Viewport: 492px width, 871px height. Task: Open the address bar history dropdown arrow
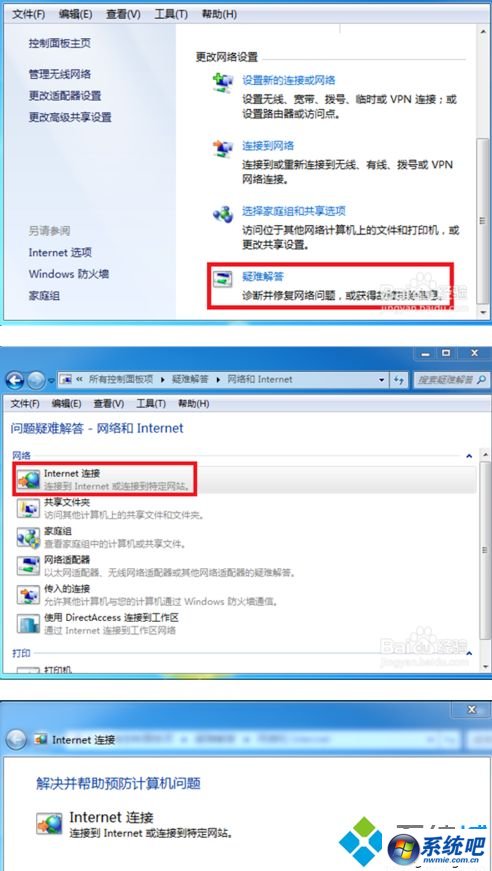tap(381, 380)
